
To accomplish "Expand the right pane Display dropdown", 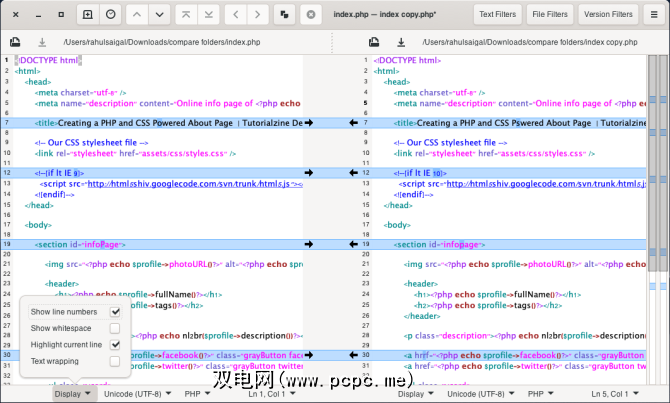I will pyautogui.click(x=415, y=395).
